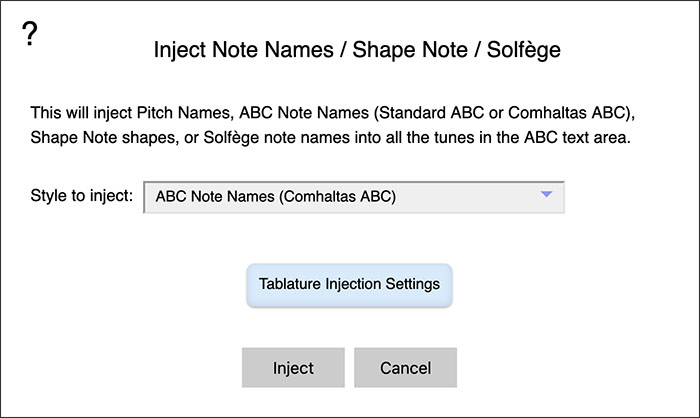This screenshot has width=700, height=418.
Task: Cancel the note name injection dialog
Action: (x=405, y=368)
